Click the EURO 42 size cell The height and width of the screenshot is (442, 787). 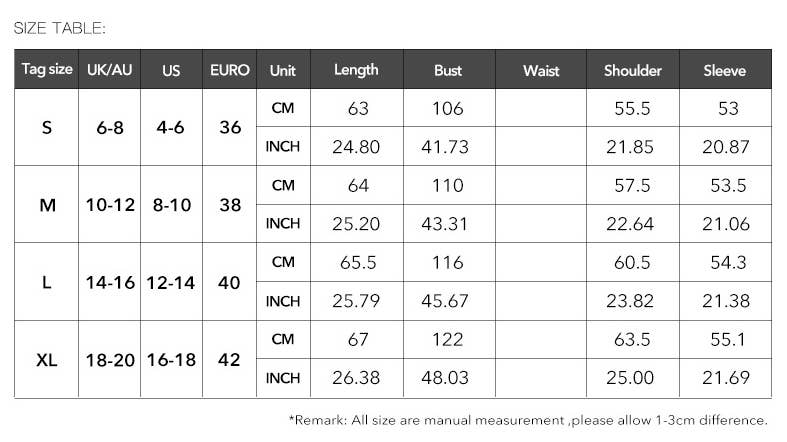click(229, 359)
